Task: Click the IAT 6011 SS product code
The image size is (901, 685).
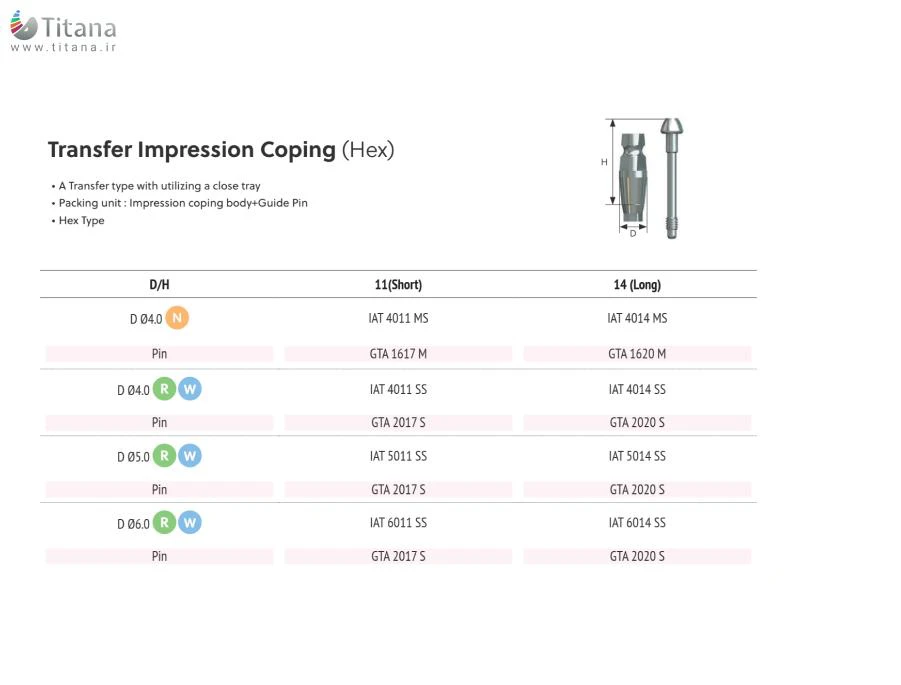Action: [398, 523]
